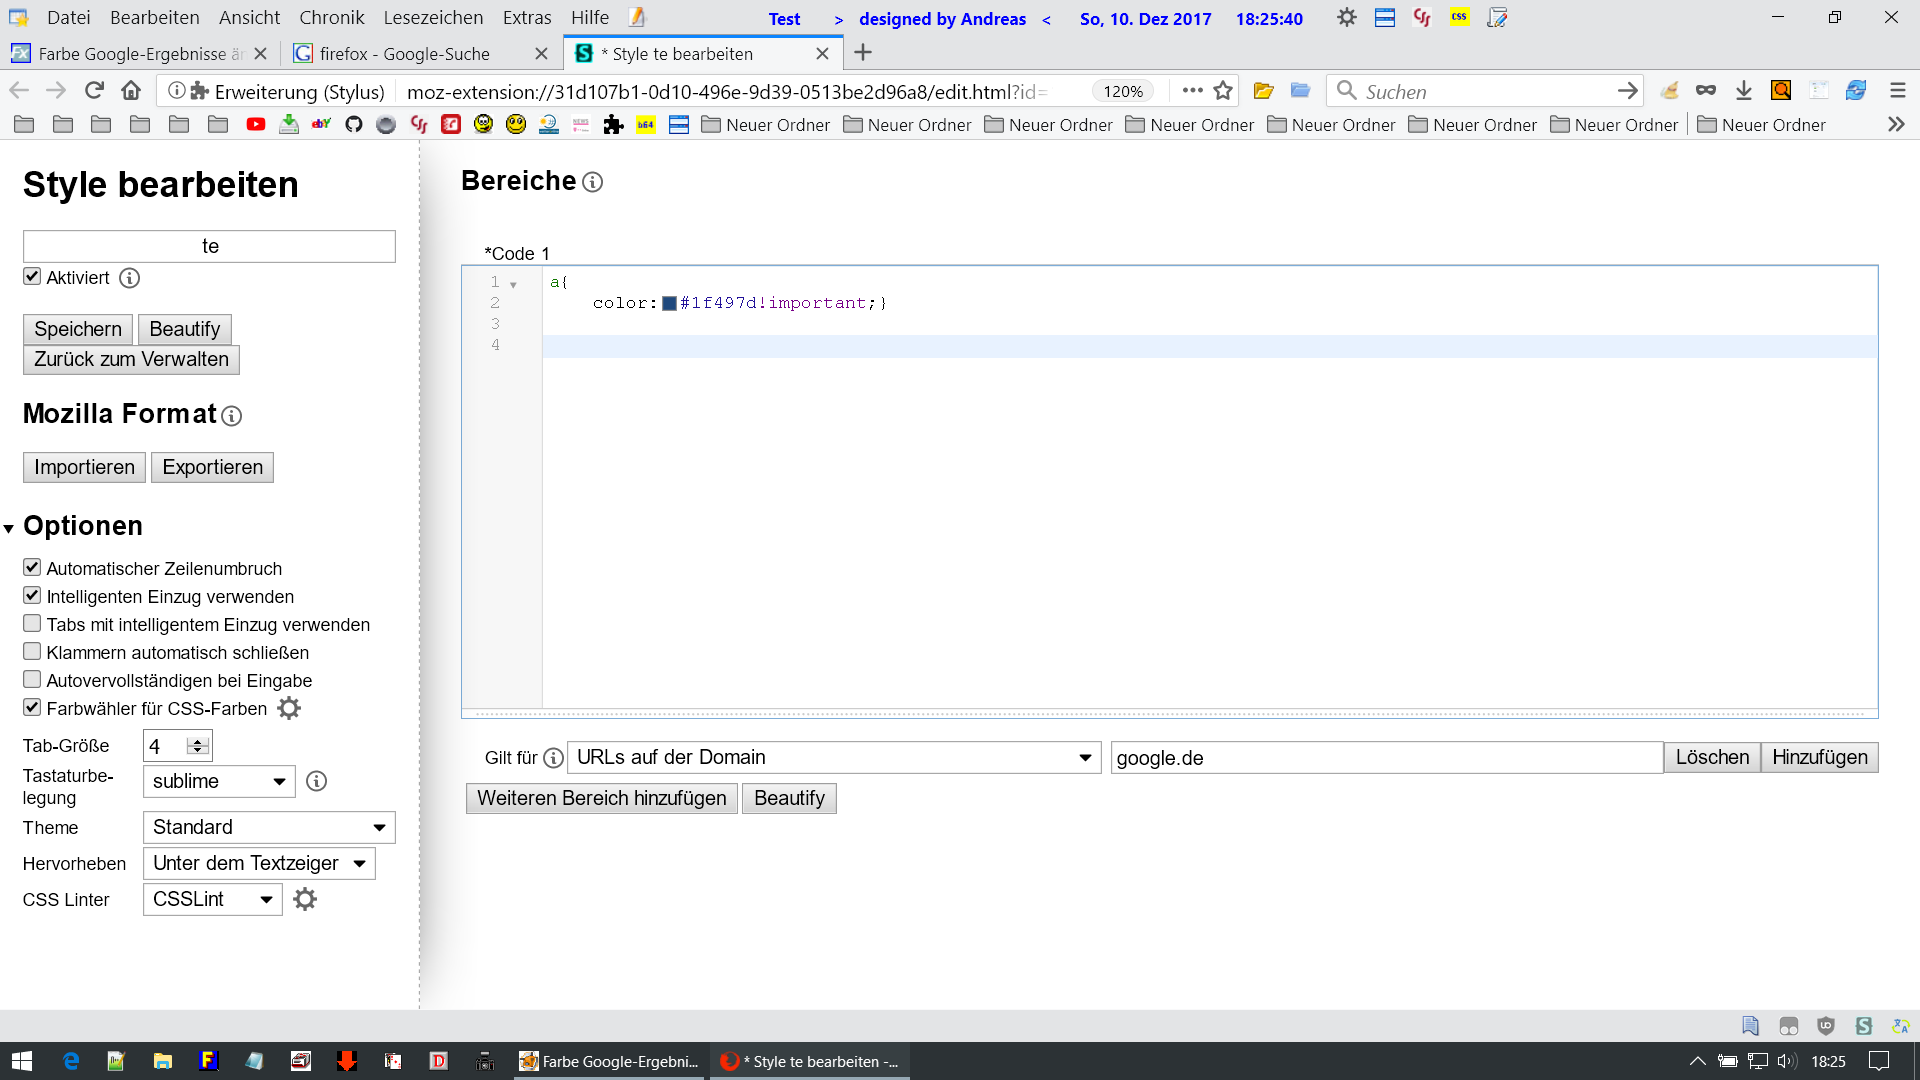Open the Theme dropdown showing Standard

(268, 827)
